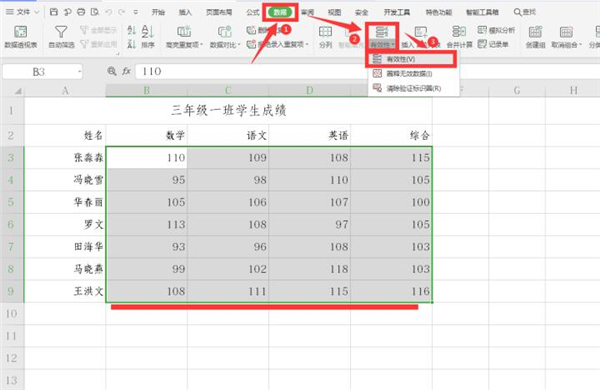Click the Print icon in quick access toolbar
This screenshot has width=600, height=390.
pos(81,12)
